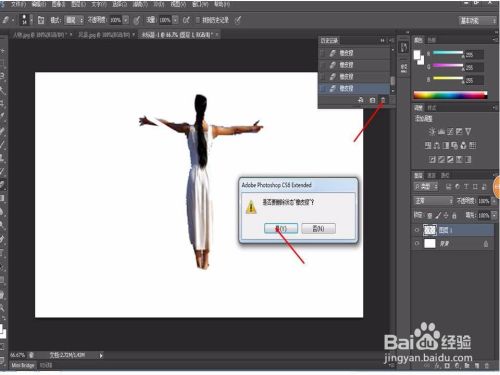Click the status bar info arrow next to 文档
This screenshot has width=500, height=375.
tap(101, 355)
